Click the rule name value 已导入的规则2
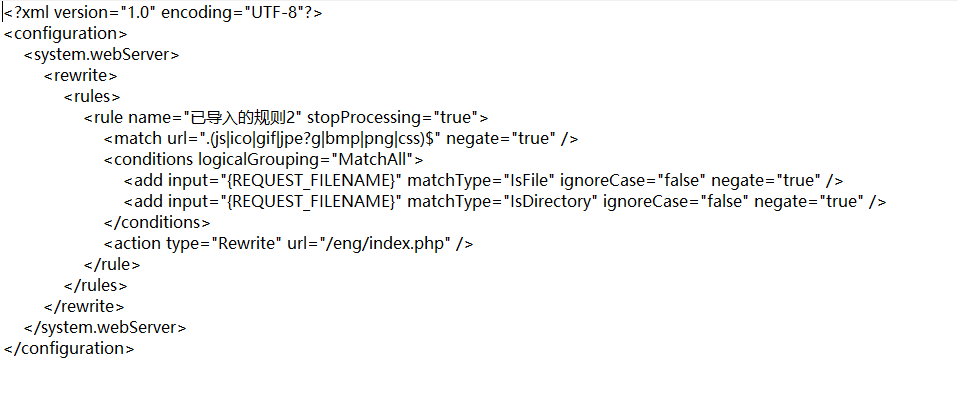958x393 pixels. pos(239,117)
